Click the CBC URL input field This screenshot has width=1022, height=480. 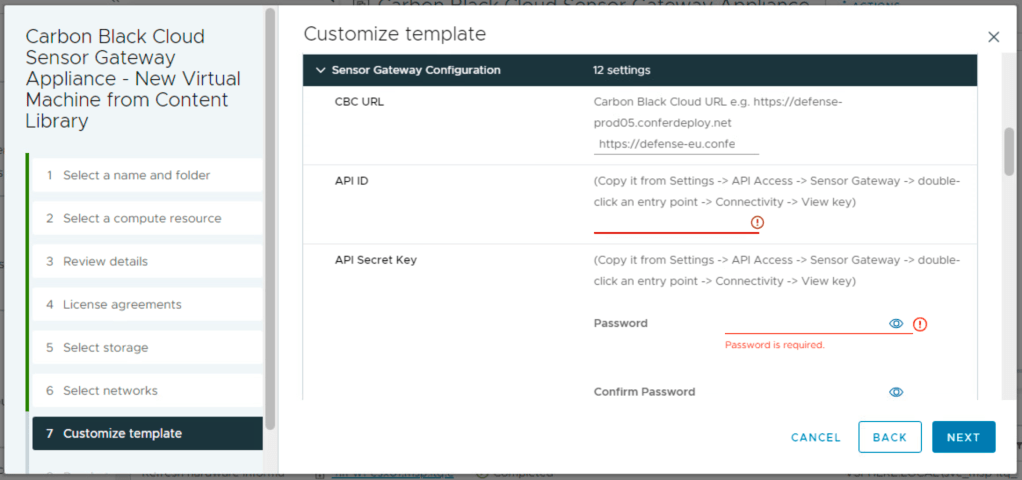tap(676, 145)
